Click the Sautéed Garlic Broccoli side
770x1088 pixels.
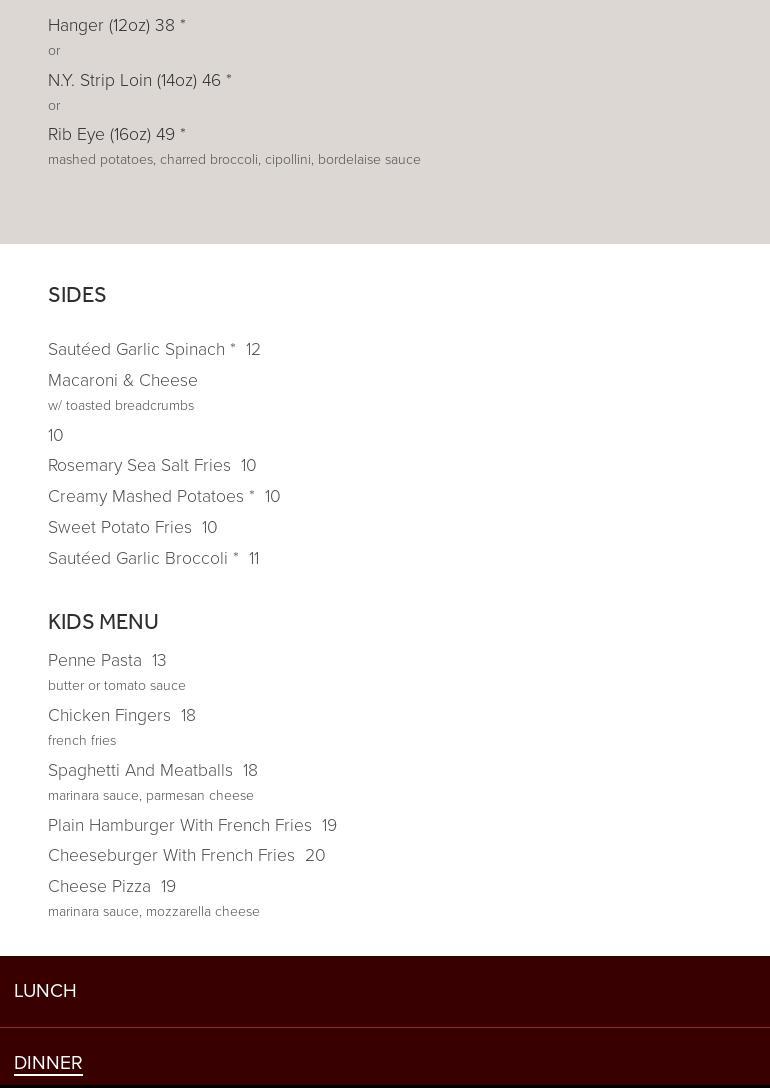138,558
